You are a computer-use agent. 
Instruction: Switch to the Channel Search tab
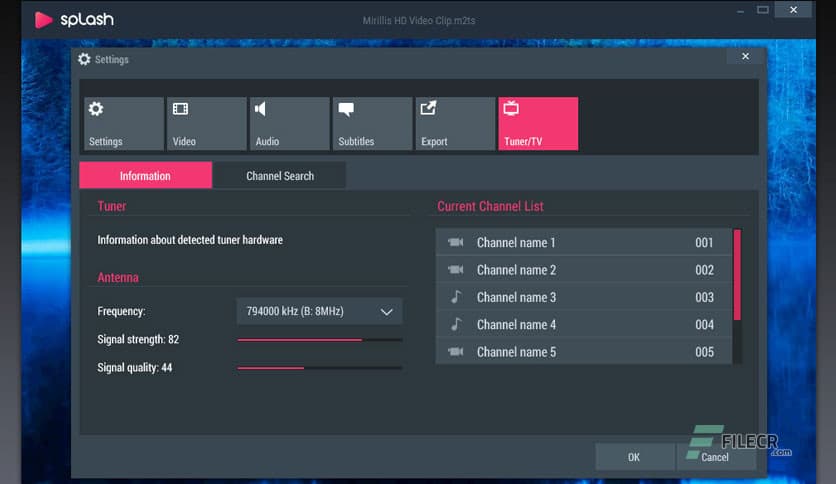click(280, 176)
